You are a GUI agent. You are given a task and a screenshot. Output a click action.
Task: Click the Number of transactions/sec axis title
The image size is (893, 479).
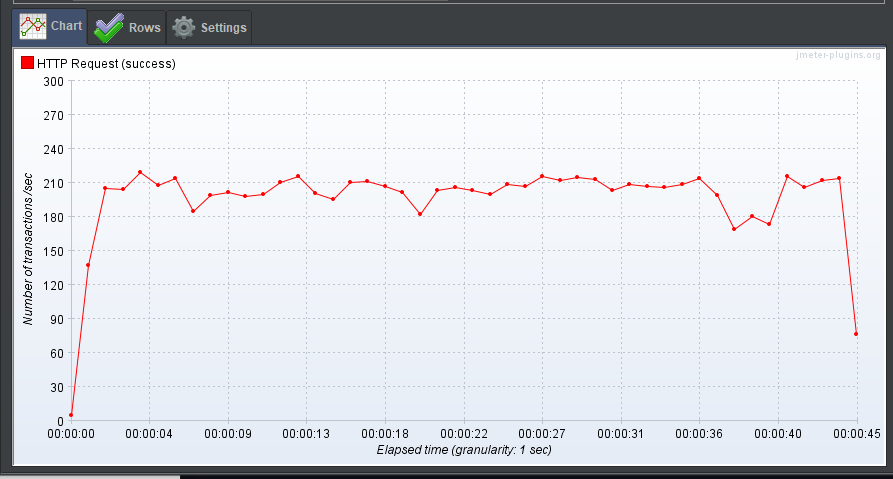coord(28,249)
